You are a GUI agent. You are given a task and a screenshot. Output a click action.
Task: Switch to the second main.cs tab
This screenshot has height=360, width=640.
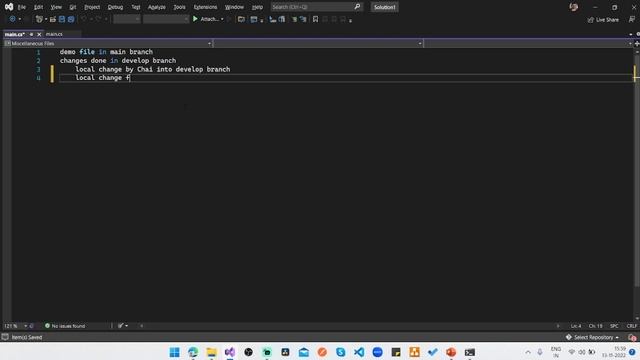54,34
